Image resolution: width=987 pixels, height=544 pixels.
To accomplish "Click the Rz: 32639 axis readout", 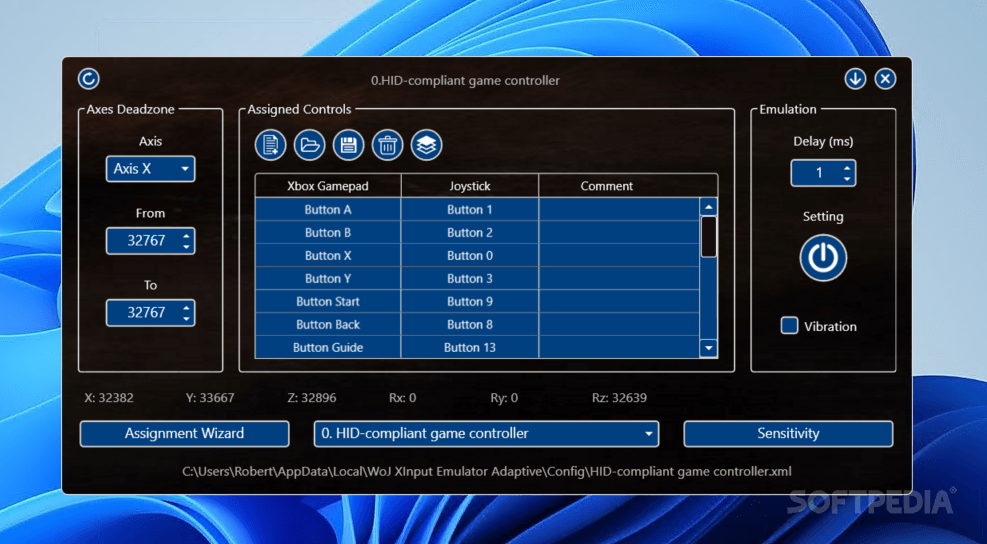I will (x=619, y=398).
